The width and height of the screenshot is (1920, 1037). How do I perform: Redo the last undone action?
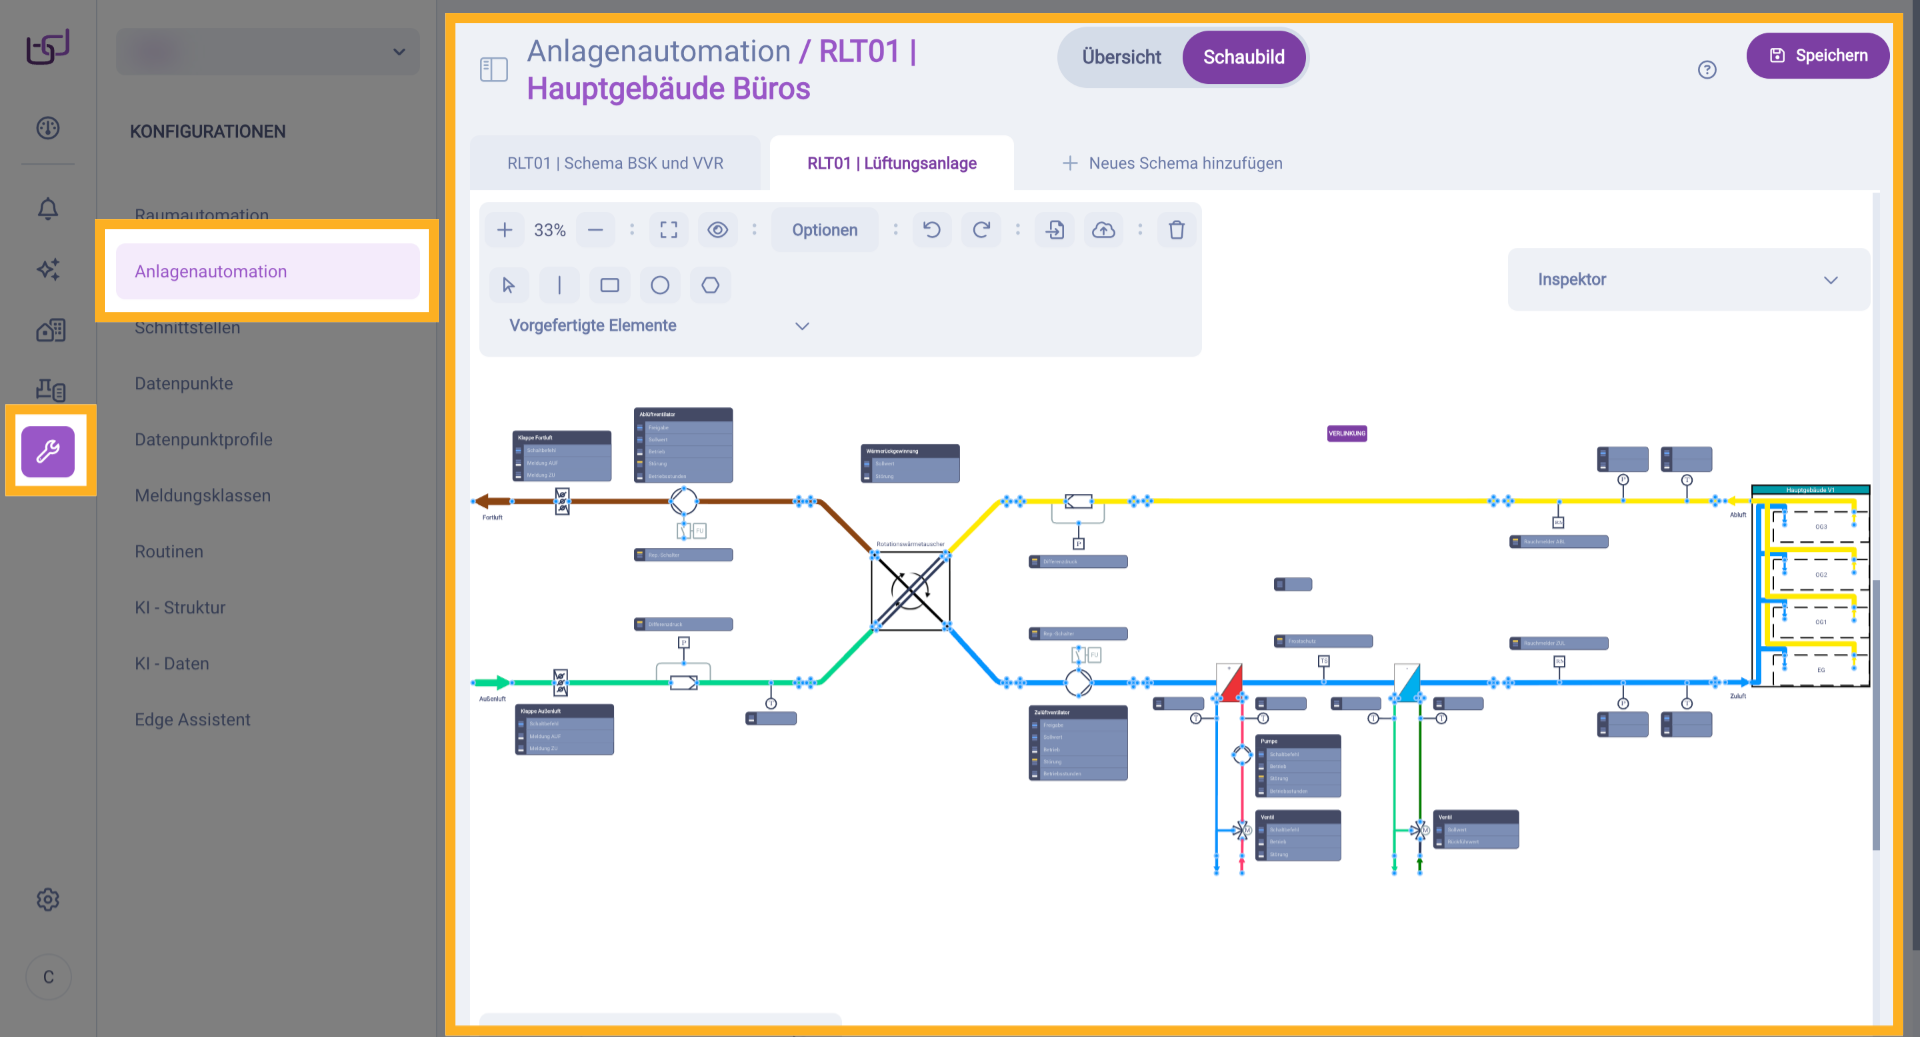click(981, 229)
